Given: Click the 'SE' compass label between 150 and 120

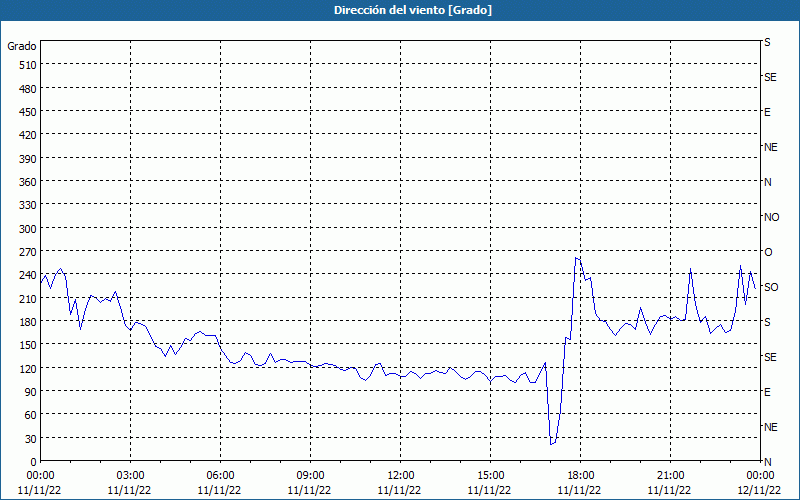Looking at the screenshot, I should click(770, 357).
